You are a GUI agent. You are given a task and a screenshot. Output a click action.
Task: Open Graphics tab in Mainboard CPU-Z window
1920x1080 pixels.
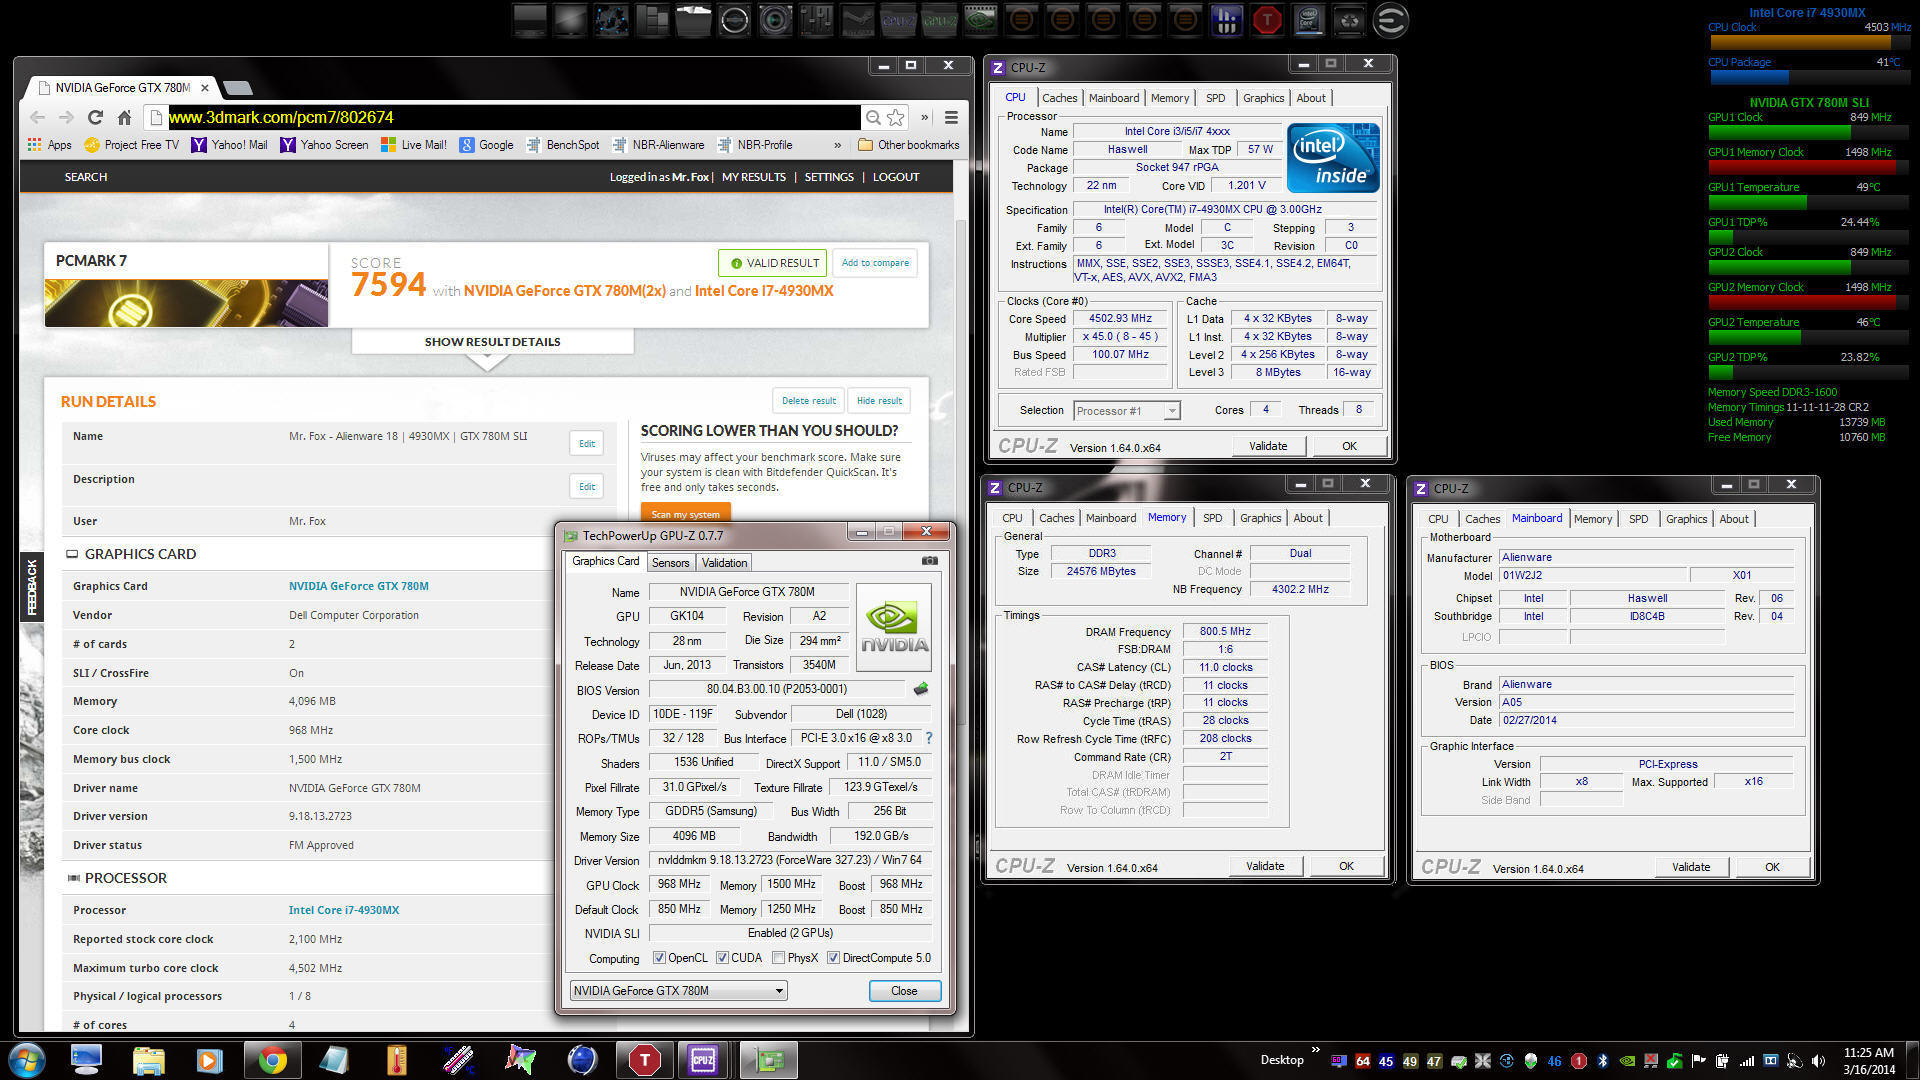pos(1686,519)
